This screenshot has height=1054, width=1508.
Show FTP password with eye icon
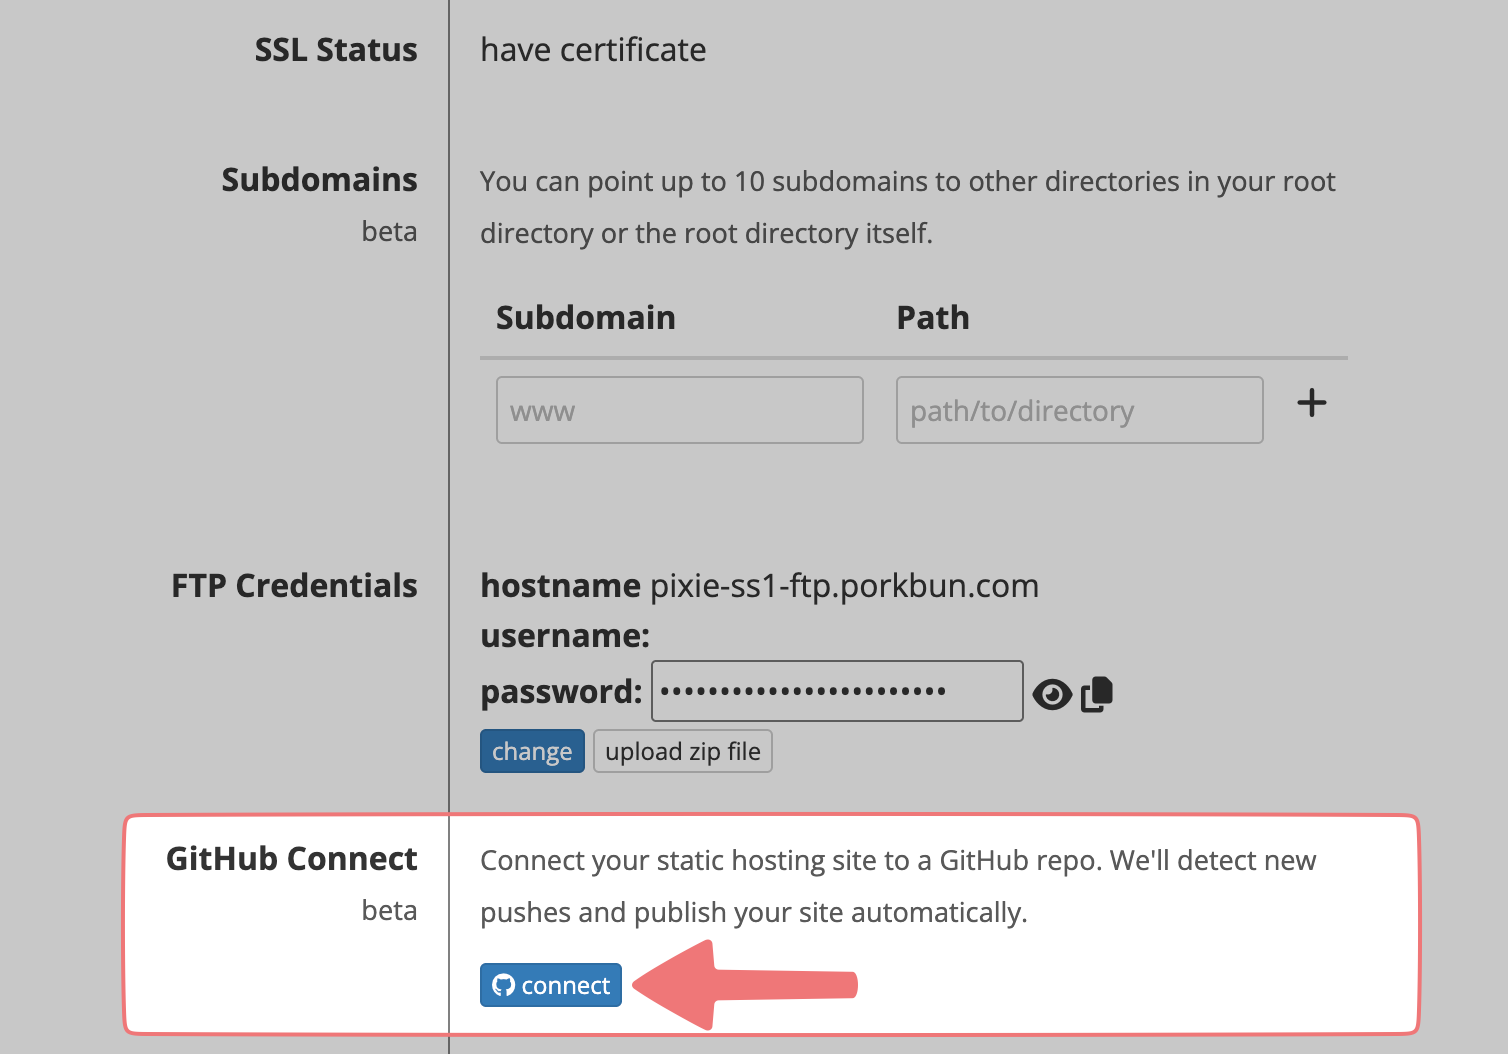[1051, 694]
